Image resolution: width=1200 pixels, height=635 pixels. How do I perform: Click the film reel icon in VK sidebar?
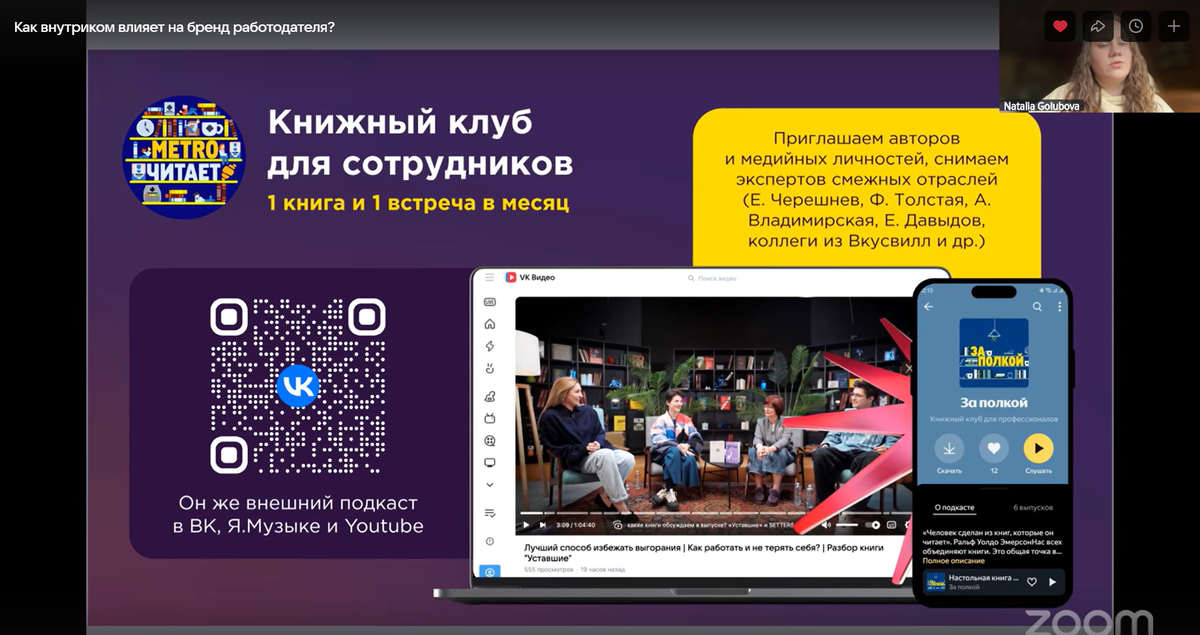point(490,440)
